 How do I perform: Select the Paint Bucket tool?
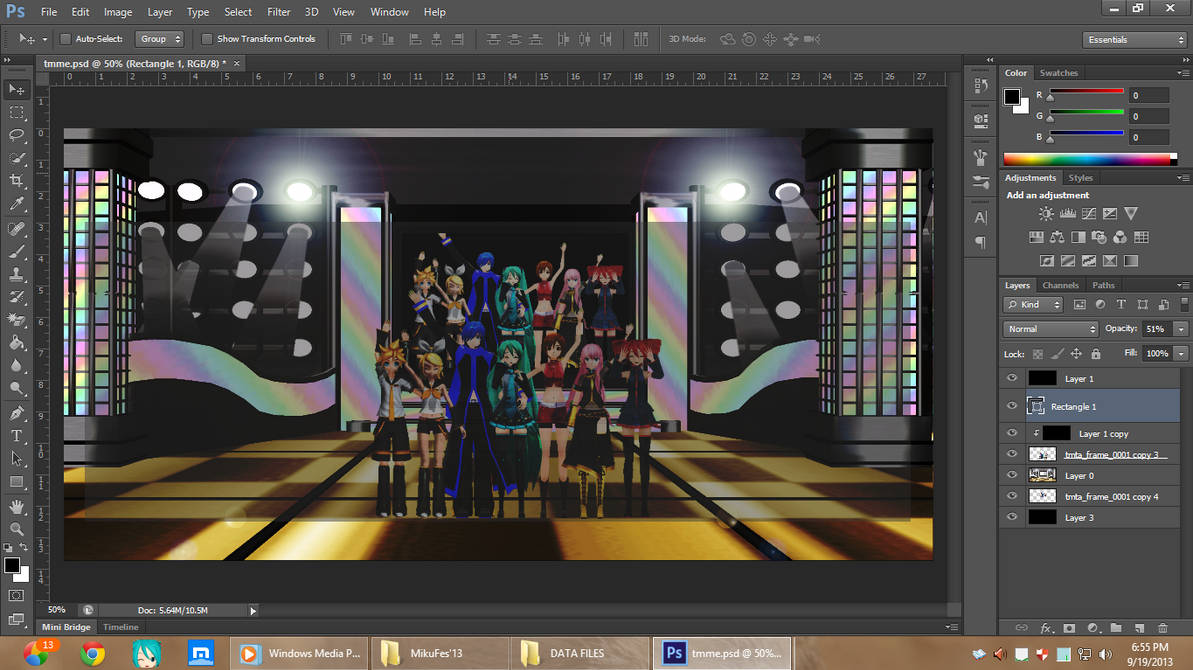coord(16,343)
